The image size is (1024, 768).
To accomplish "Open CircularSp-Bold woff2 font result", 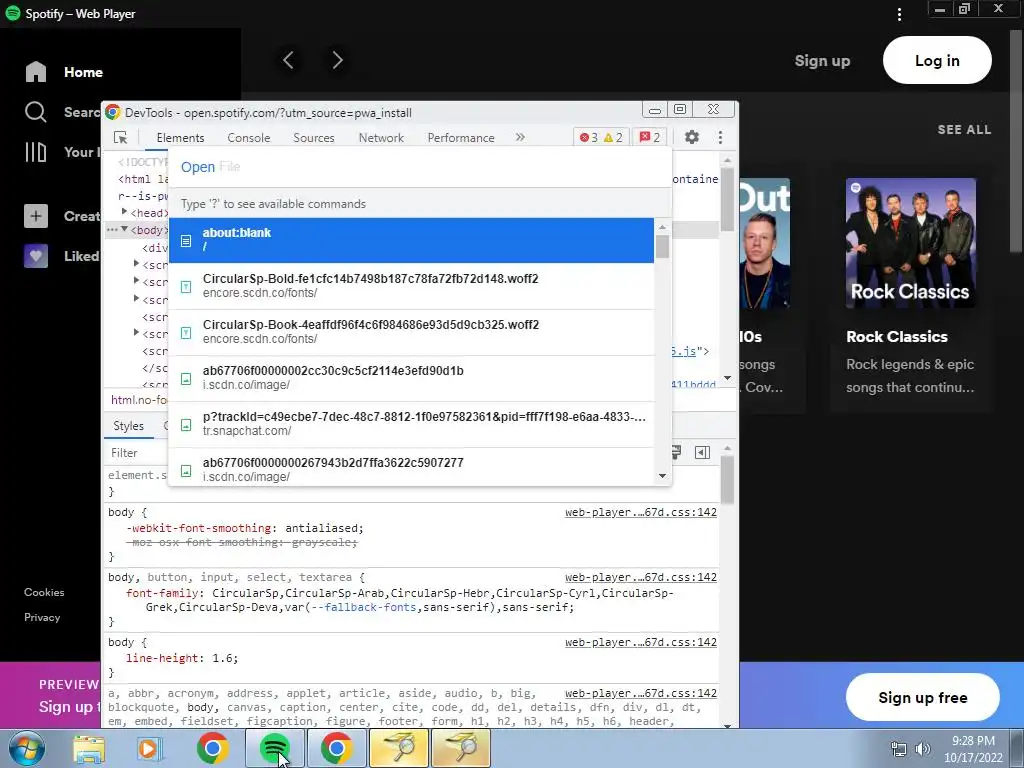I will point(411,286).
